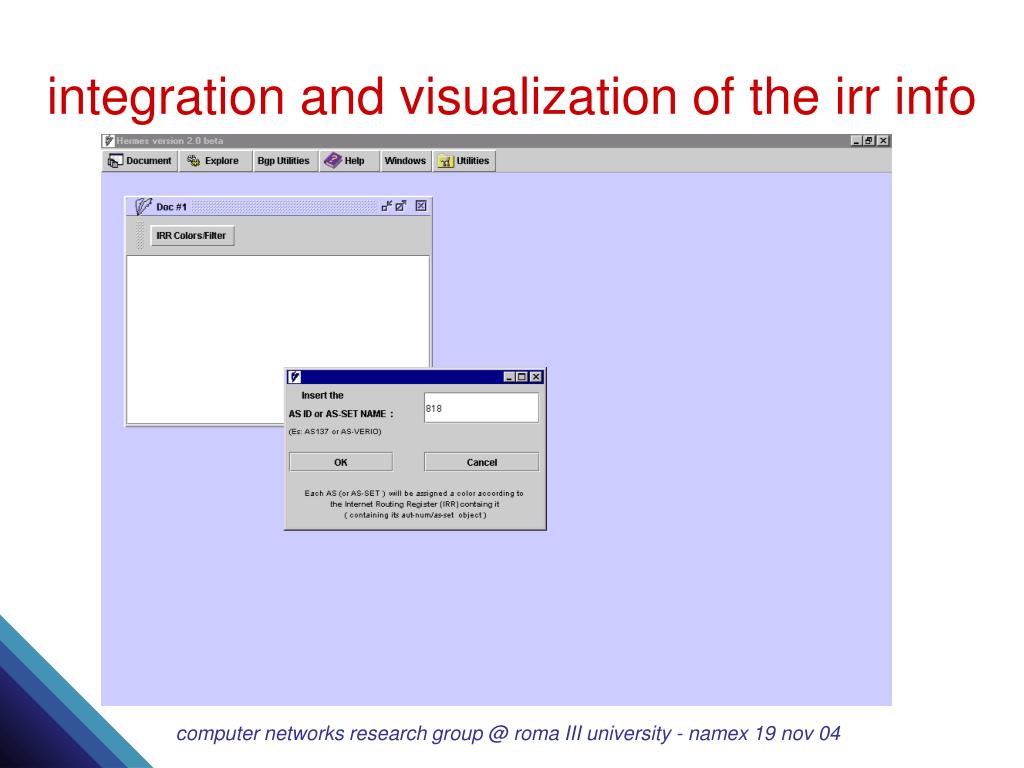Click the Document menu icon
The image size is (1024, 768).
click(x=115, y=161)
